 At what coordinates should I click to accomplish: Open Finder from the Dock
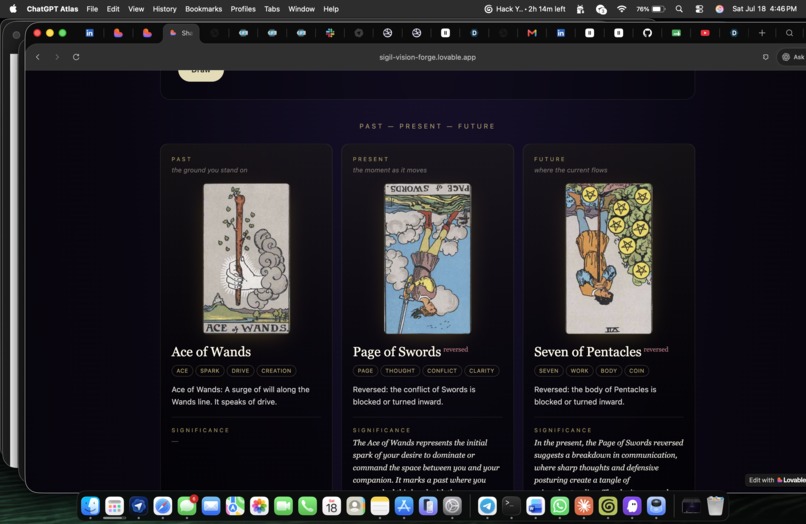tap(90, 506)
